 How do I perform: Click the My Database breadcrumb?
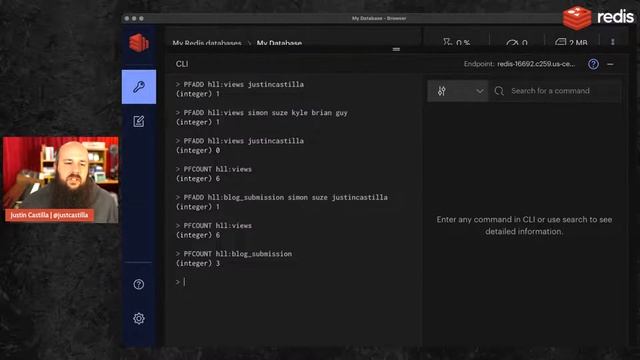[x=279, y=43]
